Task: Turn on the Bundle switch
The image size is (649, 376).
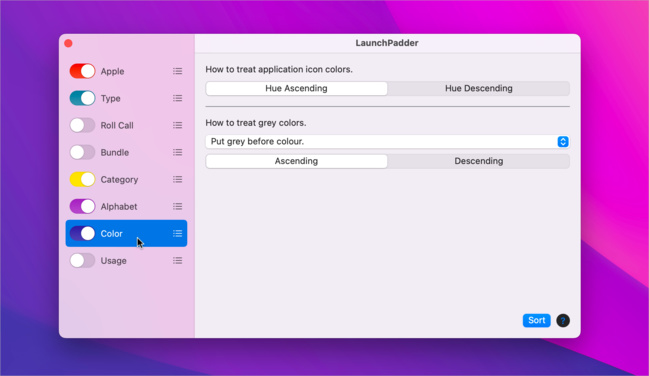Action: tap(82, 152)
